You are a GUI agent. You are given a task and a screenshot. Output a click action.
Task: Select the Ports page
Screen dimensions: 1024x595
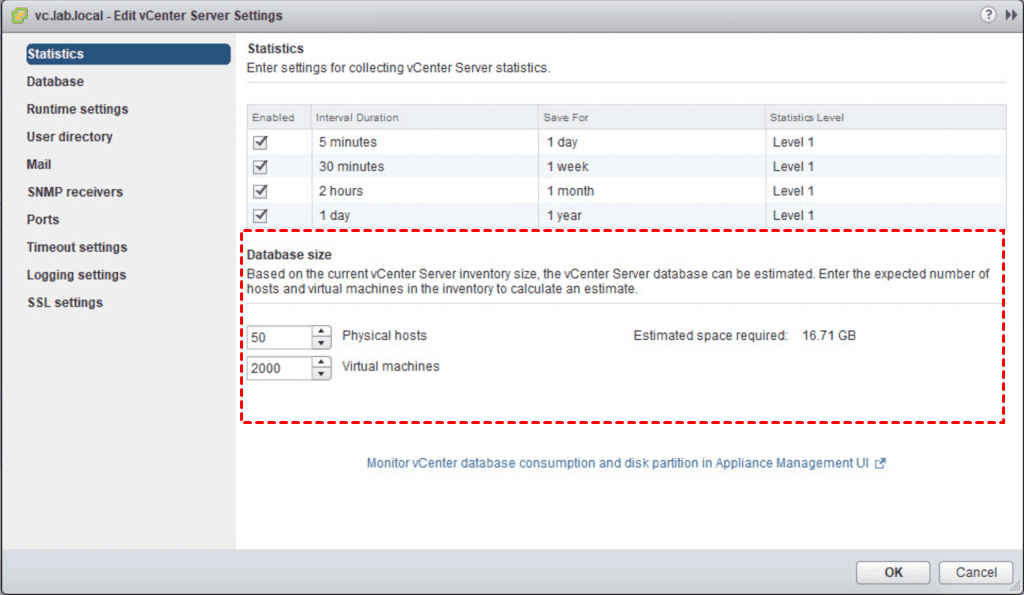(x=43, y=219)
